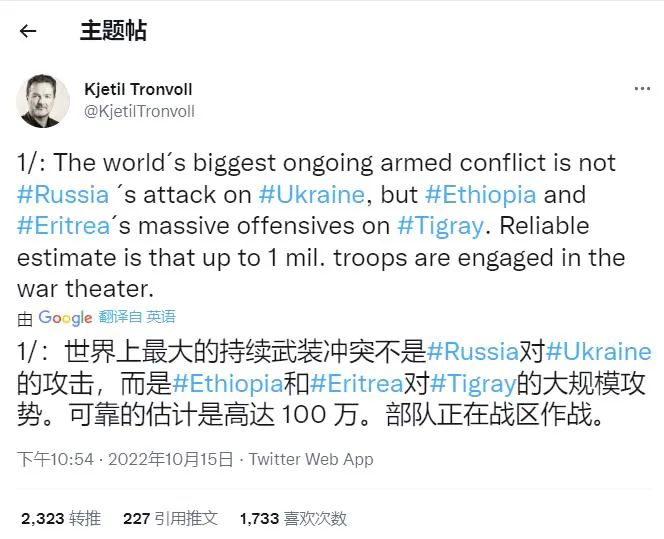This screenshot has height=539, width=664.
Task: Click the Google translation logo
Action: click(65, 318)
